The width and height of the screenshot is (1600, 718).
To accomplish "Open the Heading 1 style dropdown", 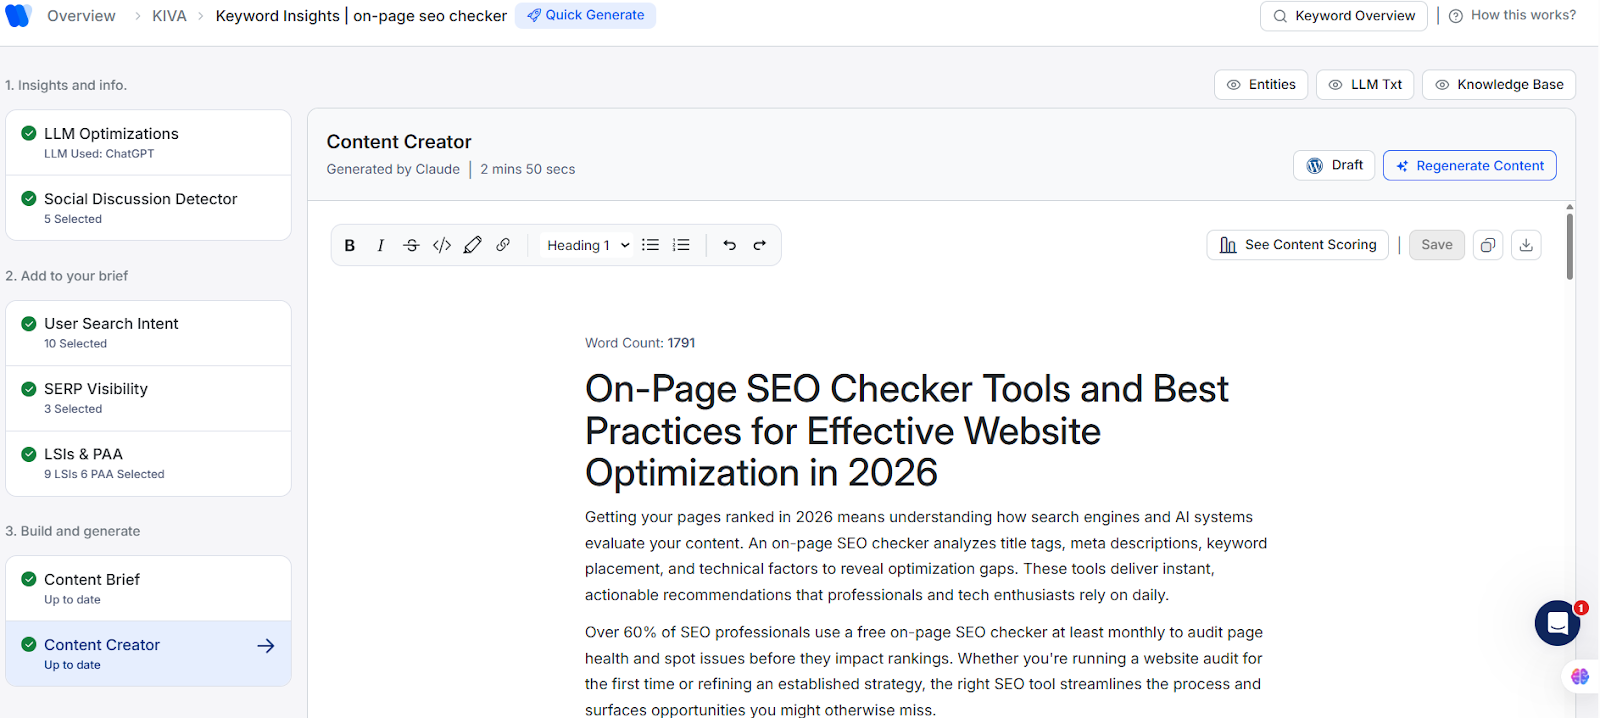I will click(x=587, y=245).
